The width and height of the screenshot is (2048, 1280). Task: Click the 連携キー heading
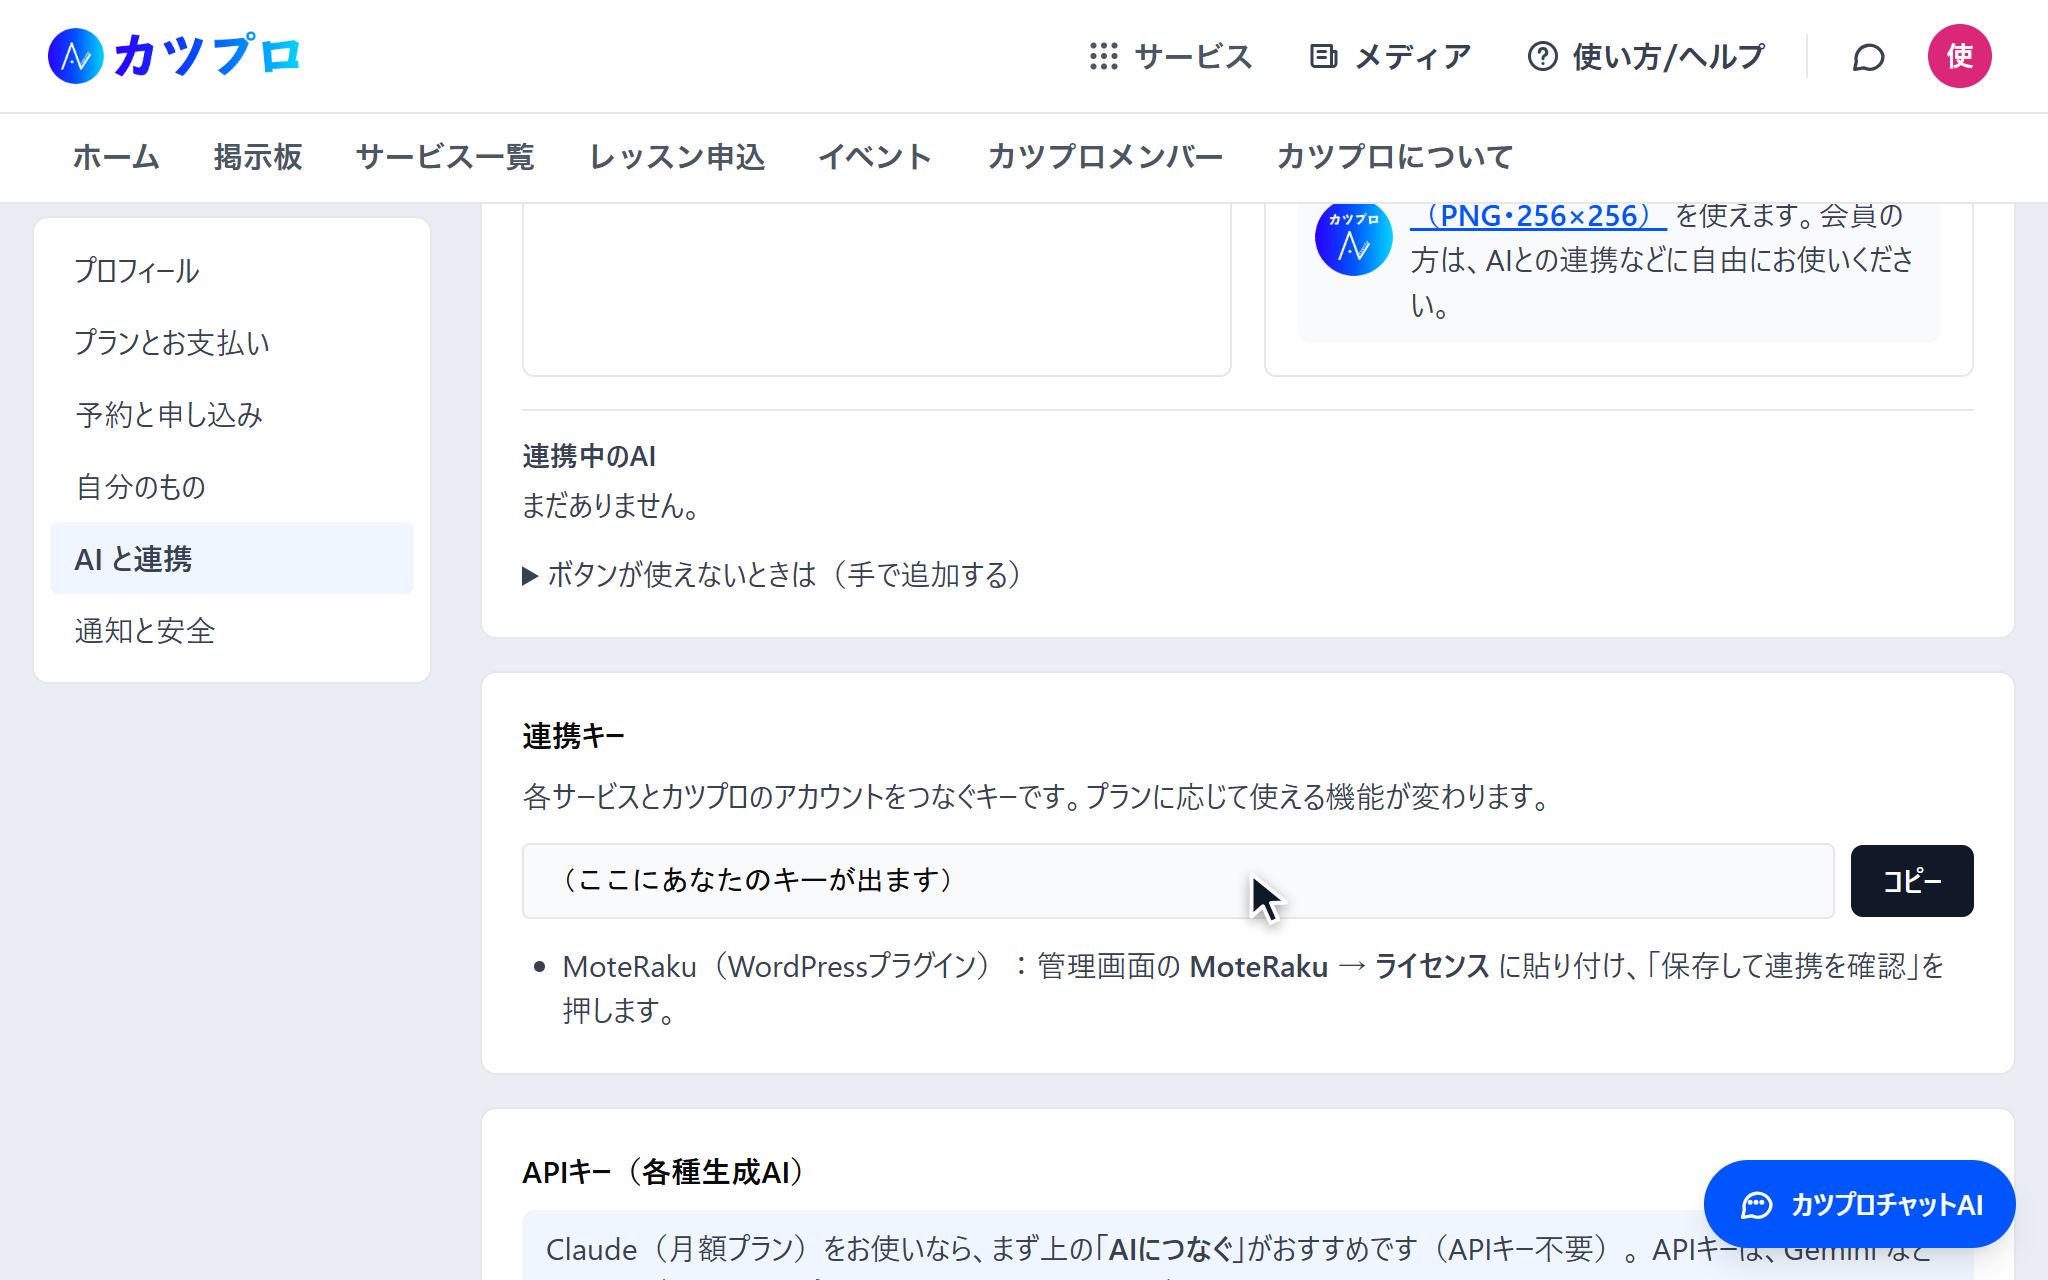point(573,736)
